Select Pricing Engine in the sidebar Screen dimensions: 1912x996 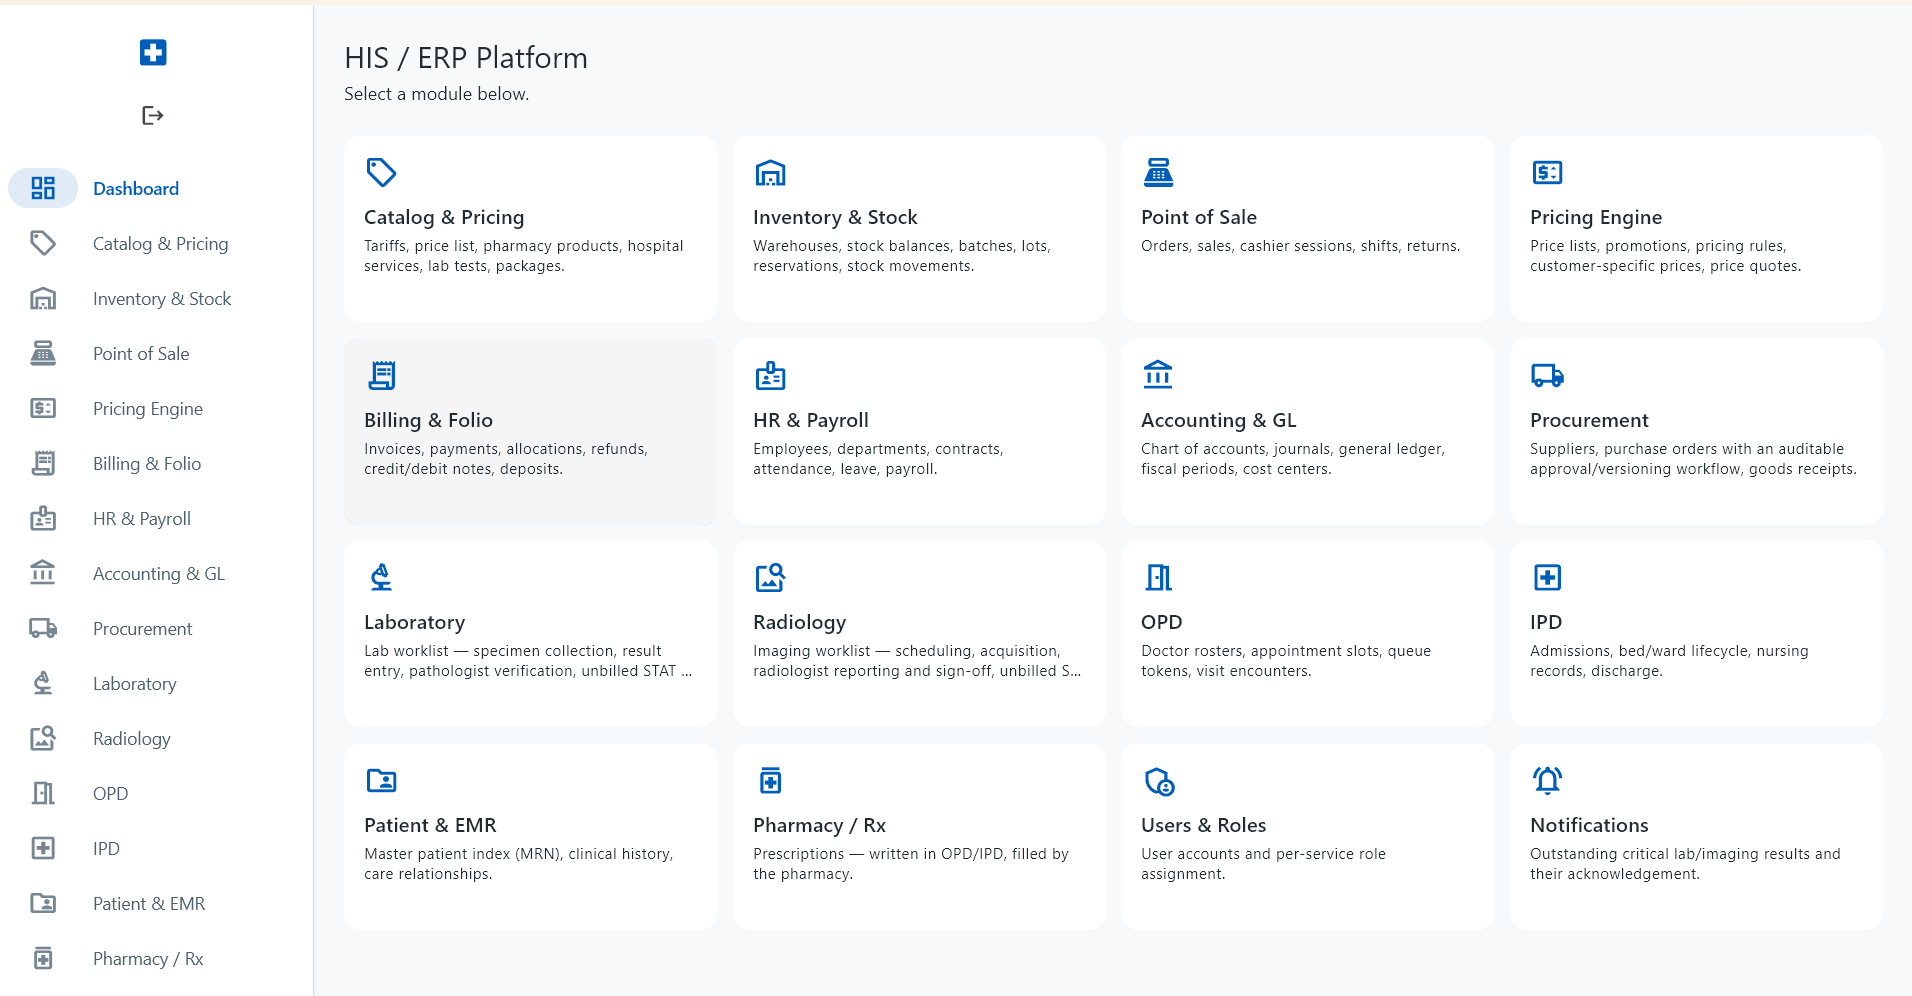click(x=148, y=408)
